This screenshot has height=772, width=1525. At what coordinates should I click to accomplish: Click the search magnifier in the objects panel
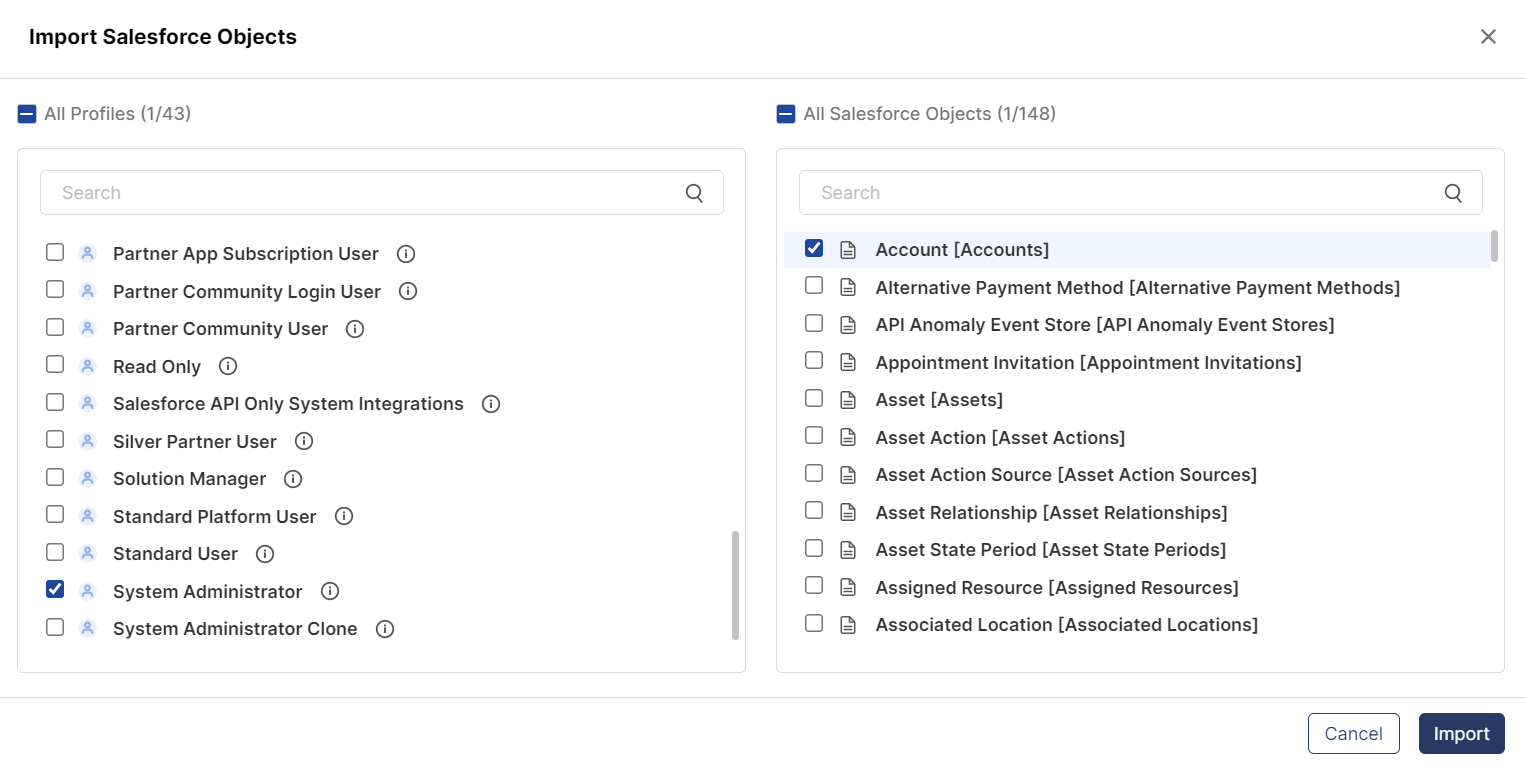coord(1454,193)
